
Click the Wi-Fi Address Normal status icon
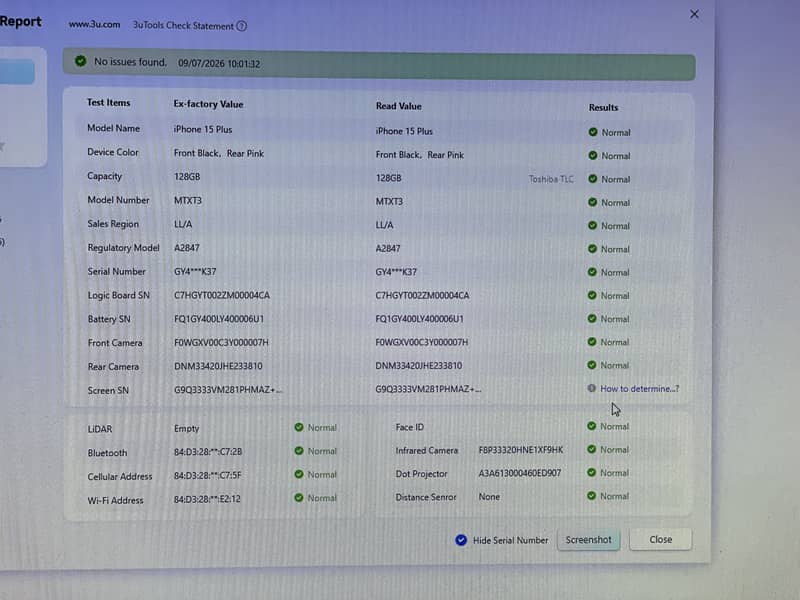tap(299, 498)
